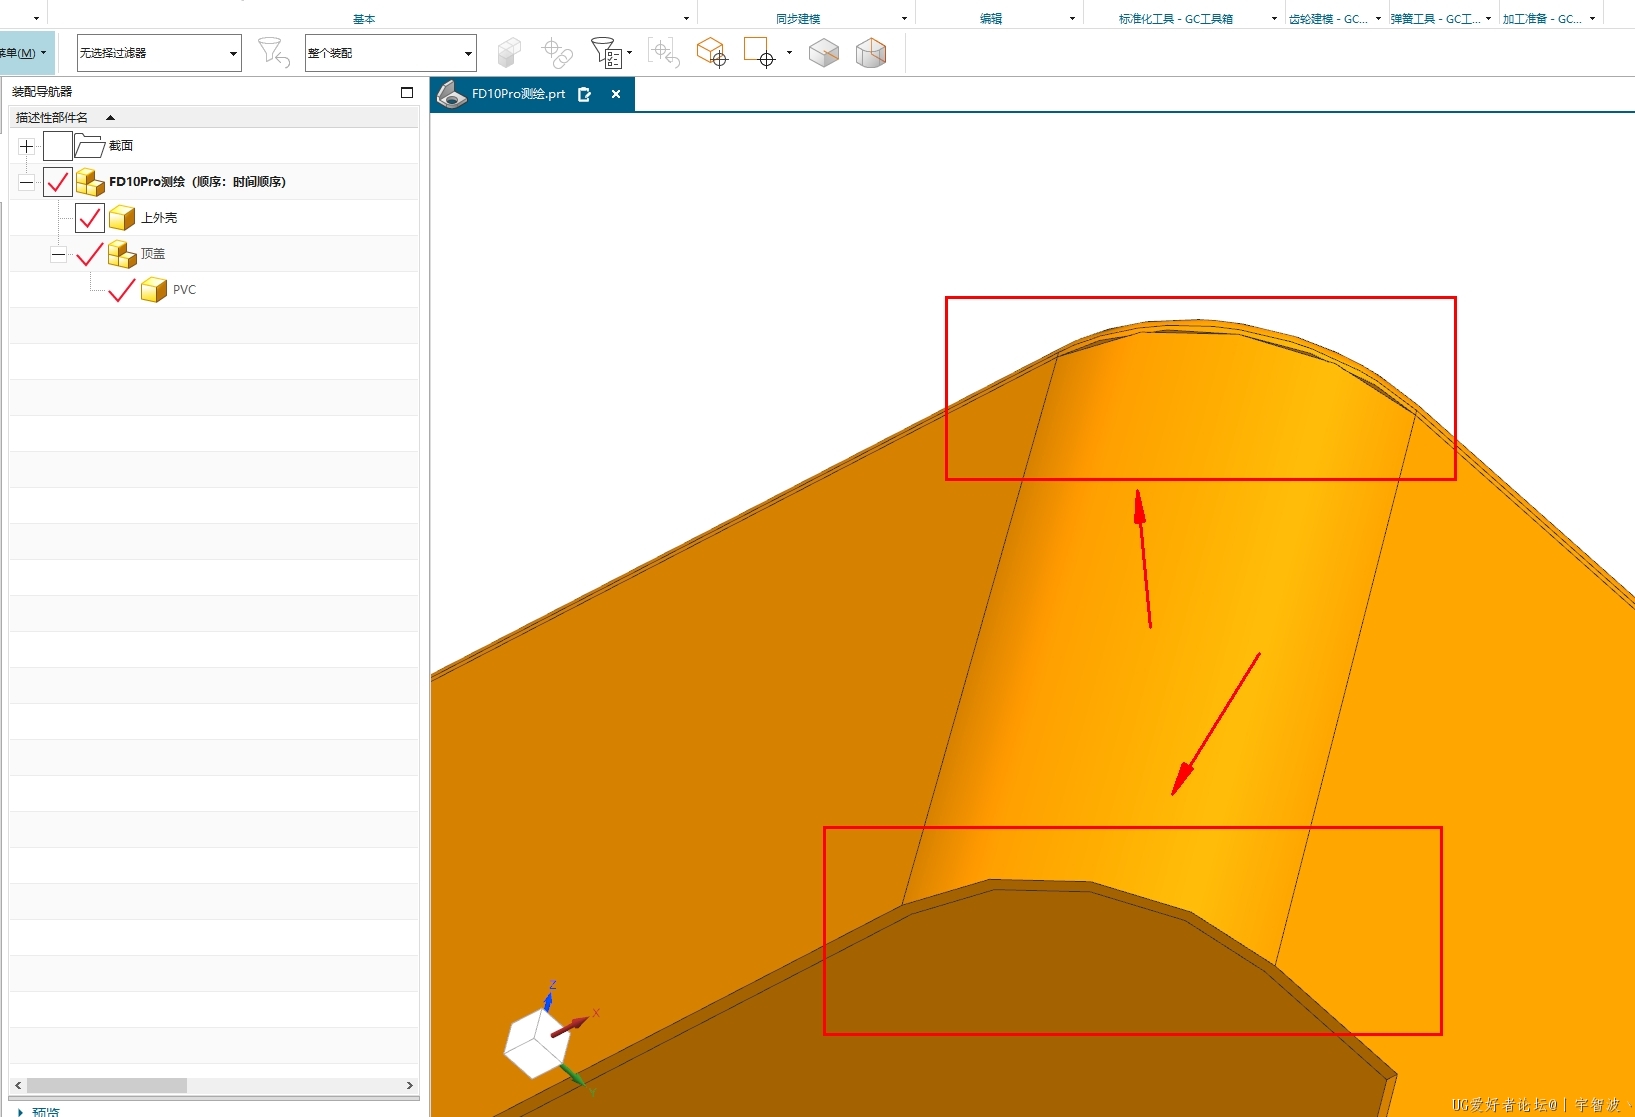The width and height of the screenshot is (1635, 1117).
Task: Open the 标准化工具 - GC工具箱 group
Action: 1176,19
